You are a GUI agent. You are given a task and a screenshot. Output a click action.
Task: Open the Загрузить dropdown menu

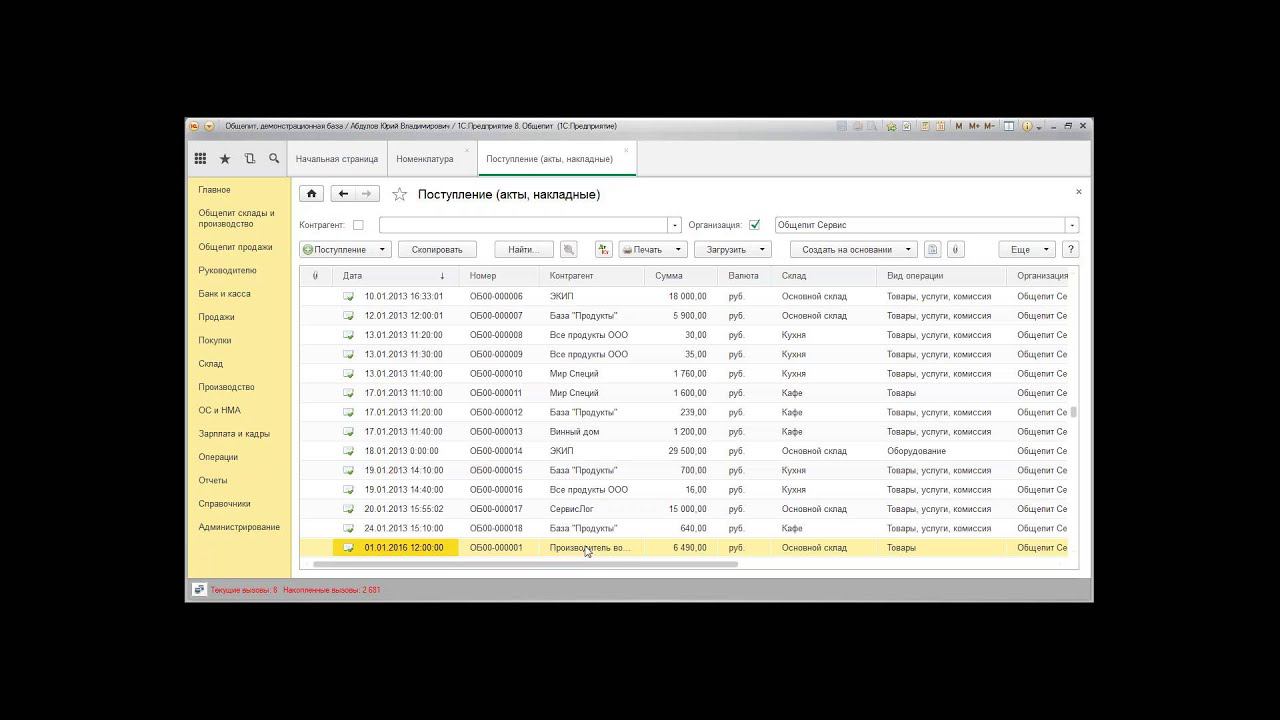(x=733, y=250)
